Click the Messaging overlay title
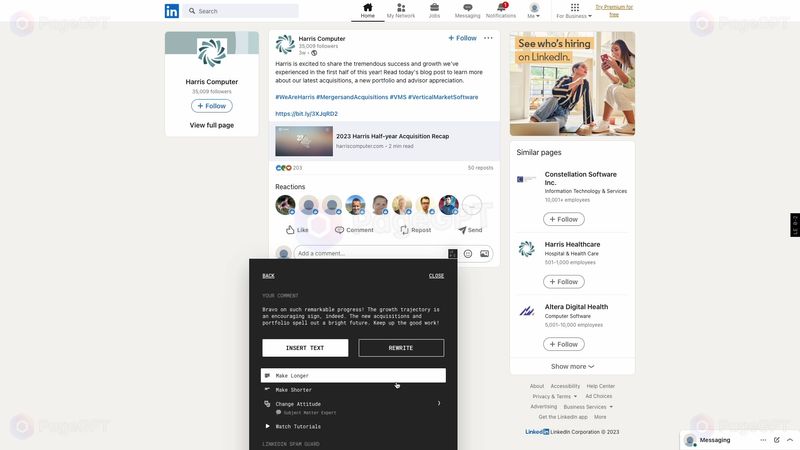 pyautogui.click(x=715, y=440)
